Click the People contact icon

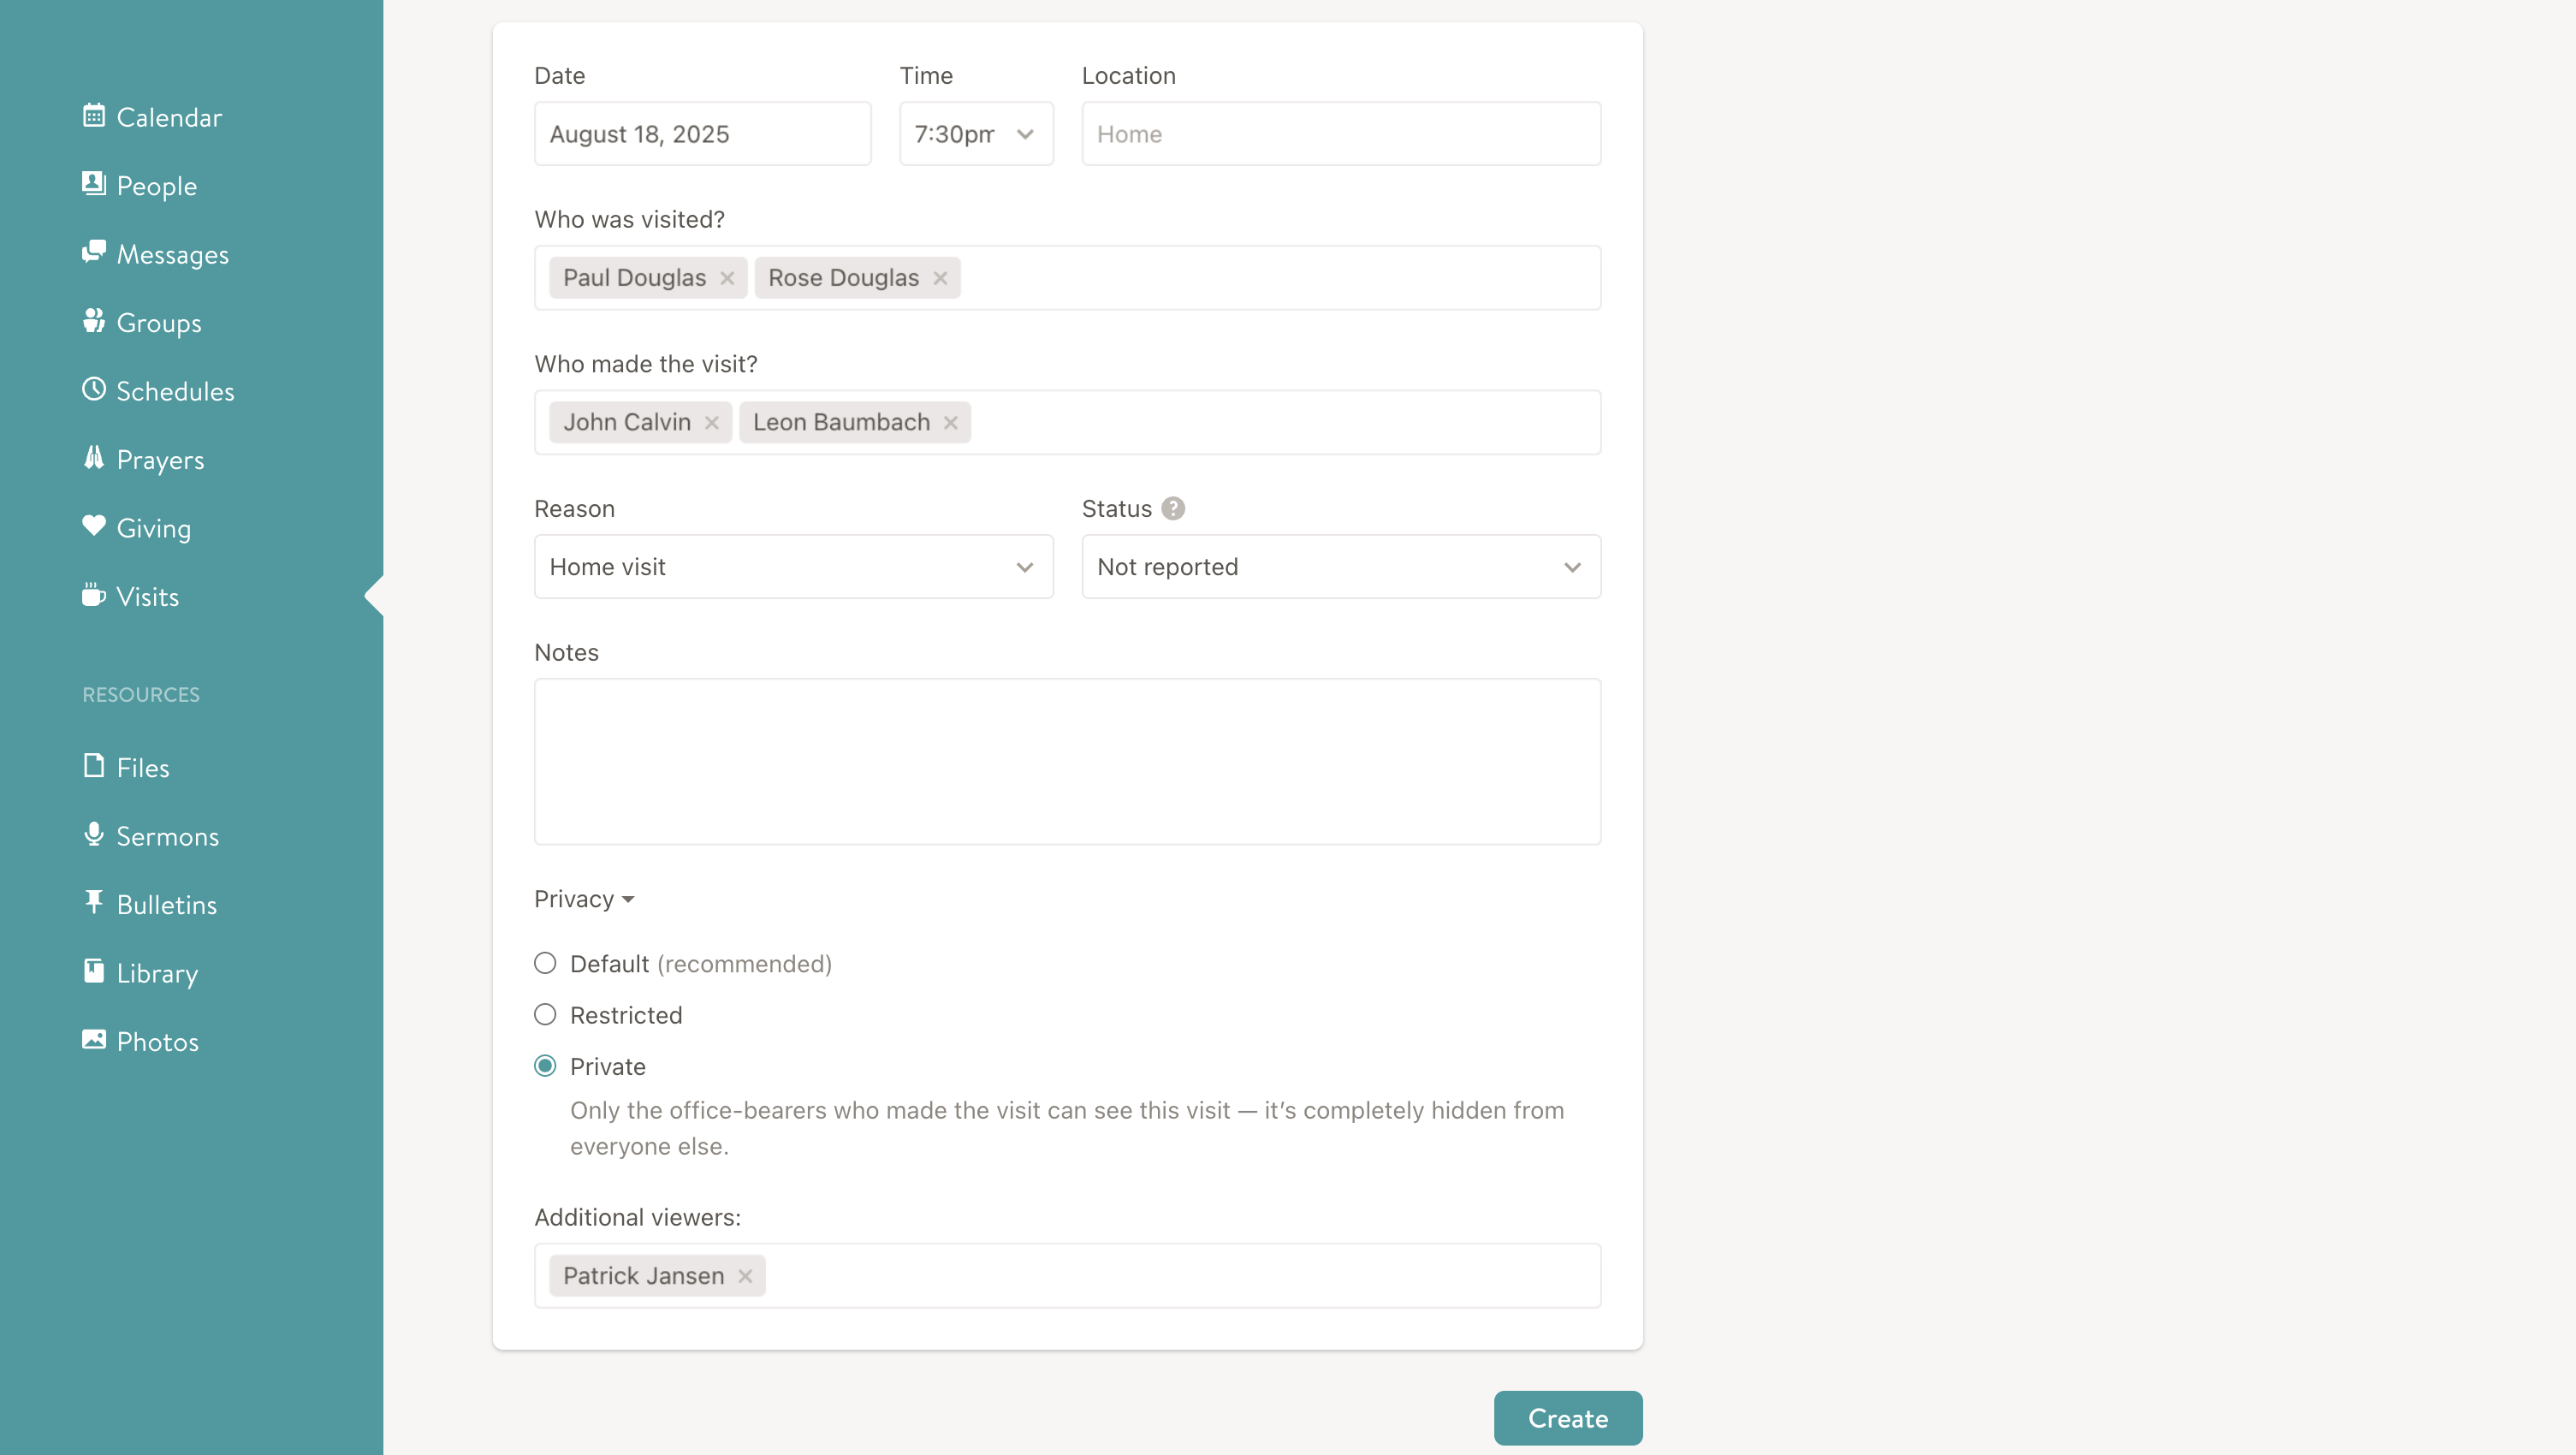tap(94, 184)
